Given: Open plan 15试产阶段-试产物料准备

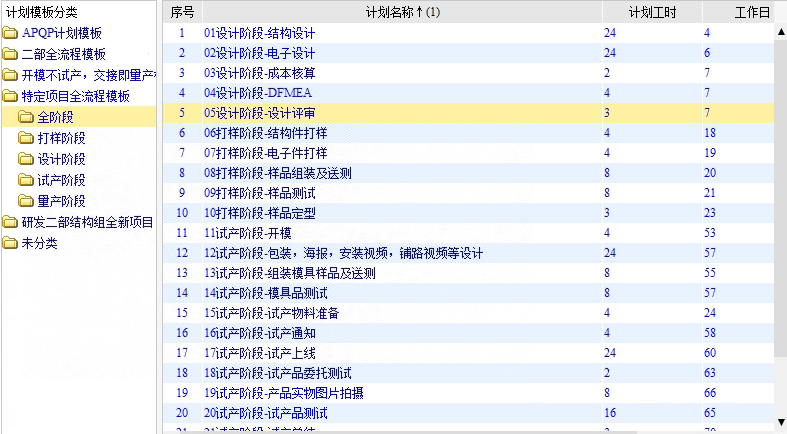Looking at the screenshot, I should pyautogui.click(x=272, y=313).
